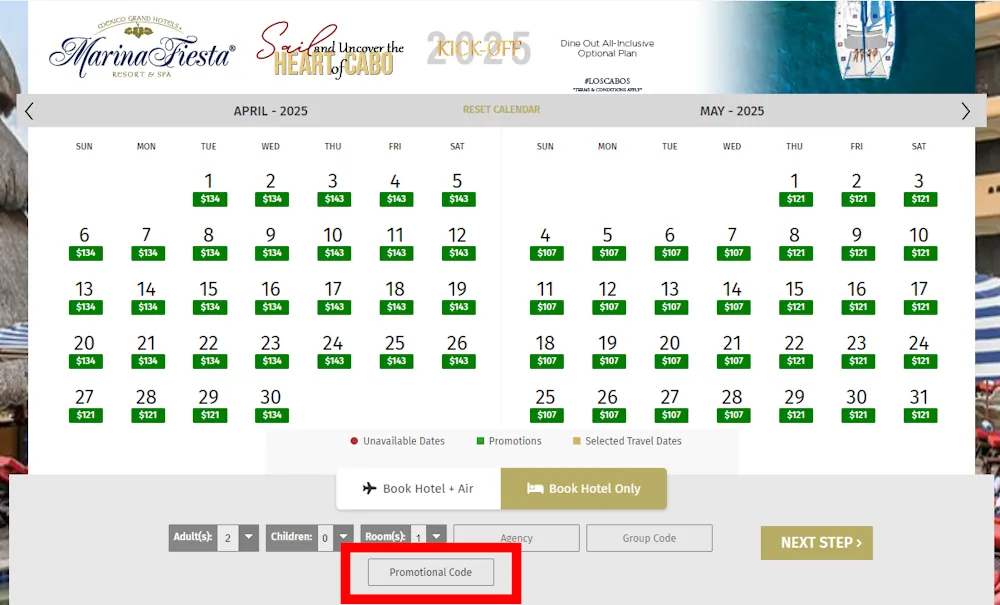
Task: Click the NEXT STEP button
Action: pyautogui.click(x=816, y=543)
